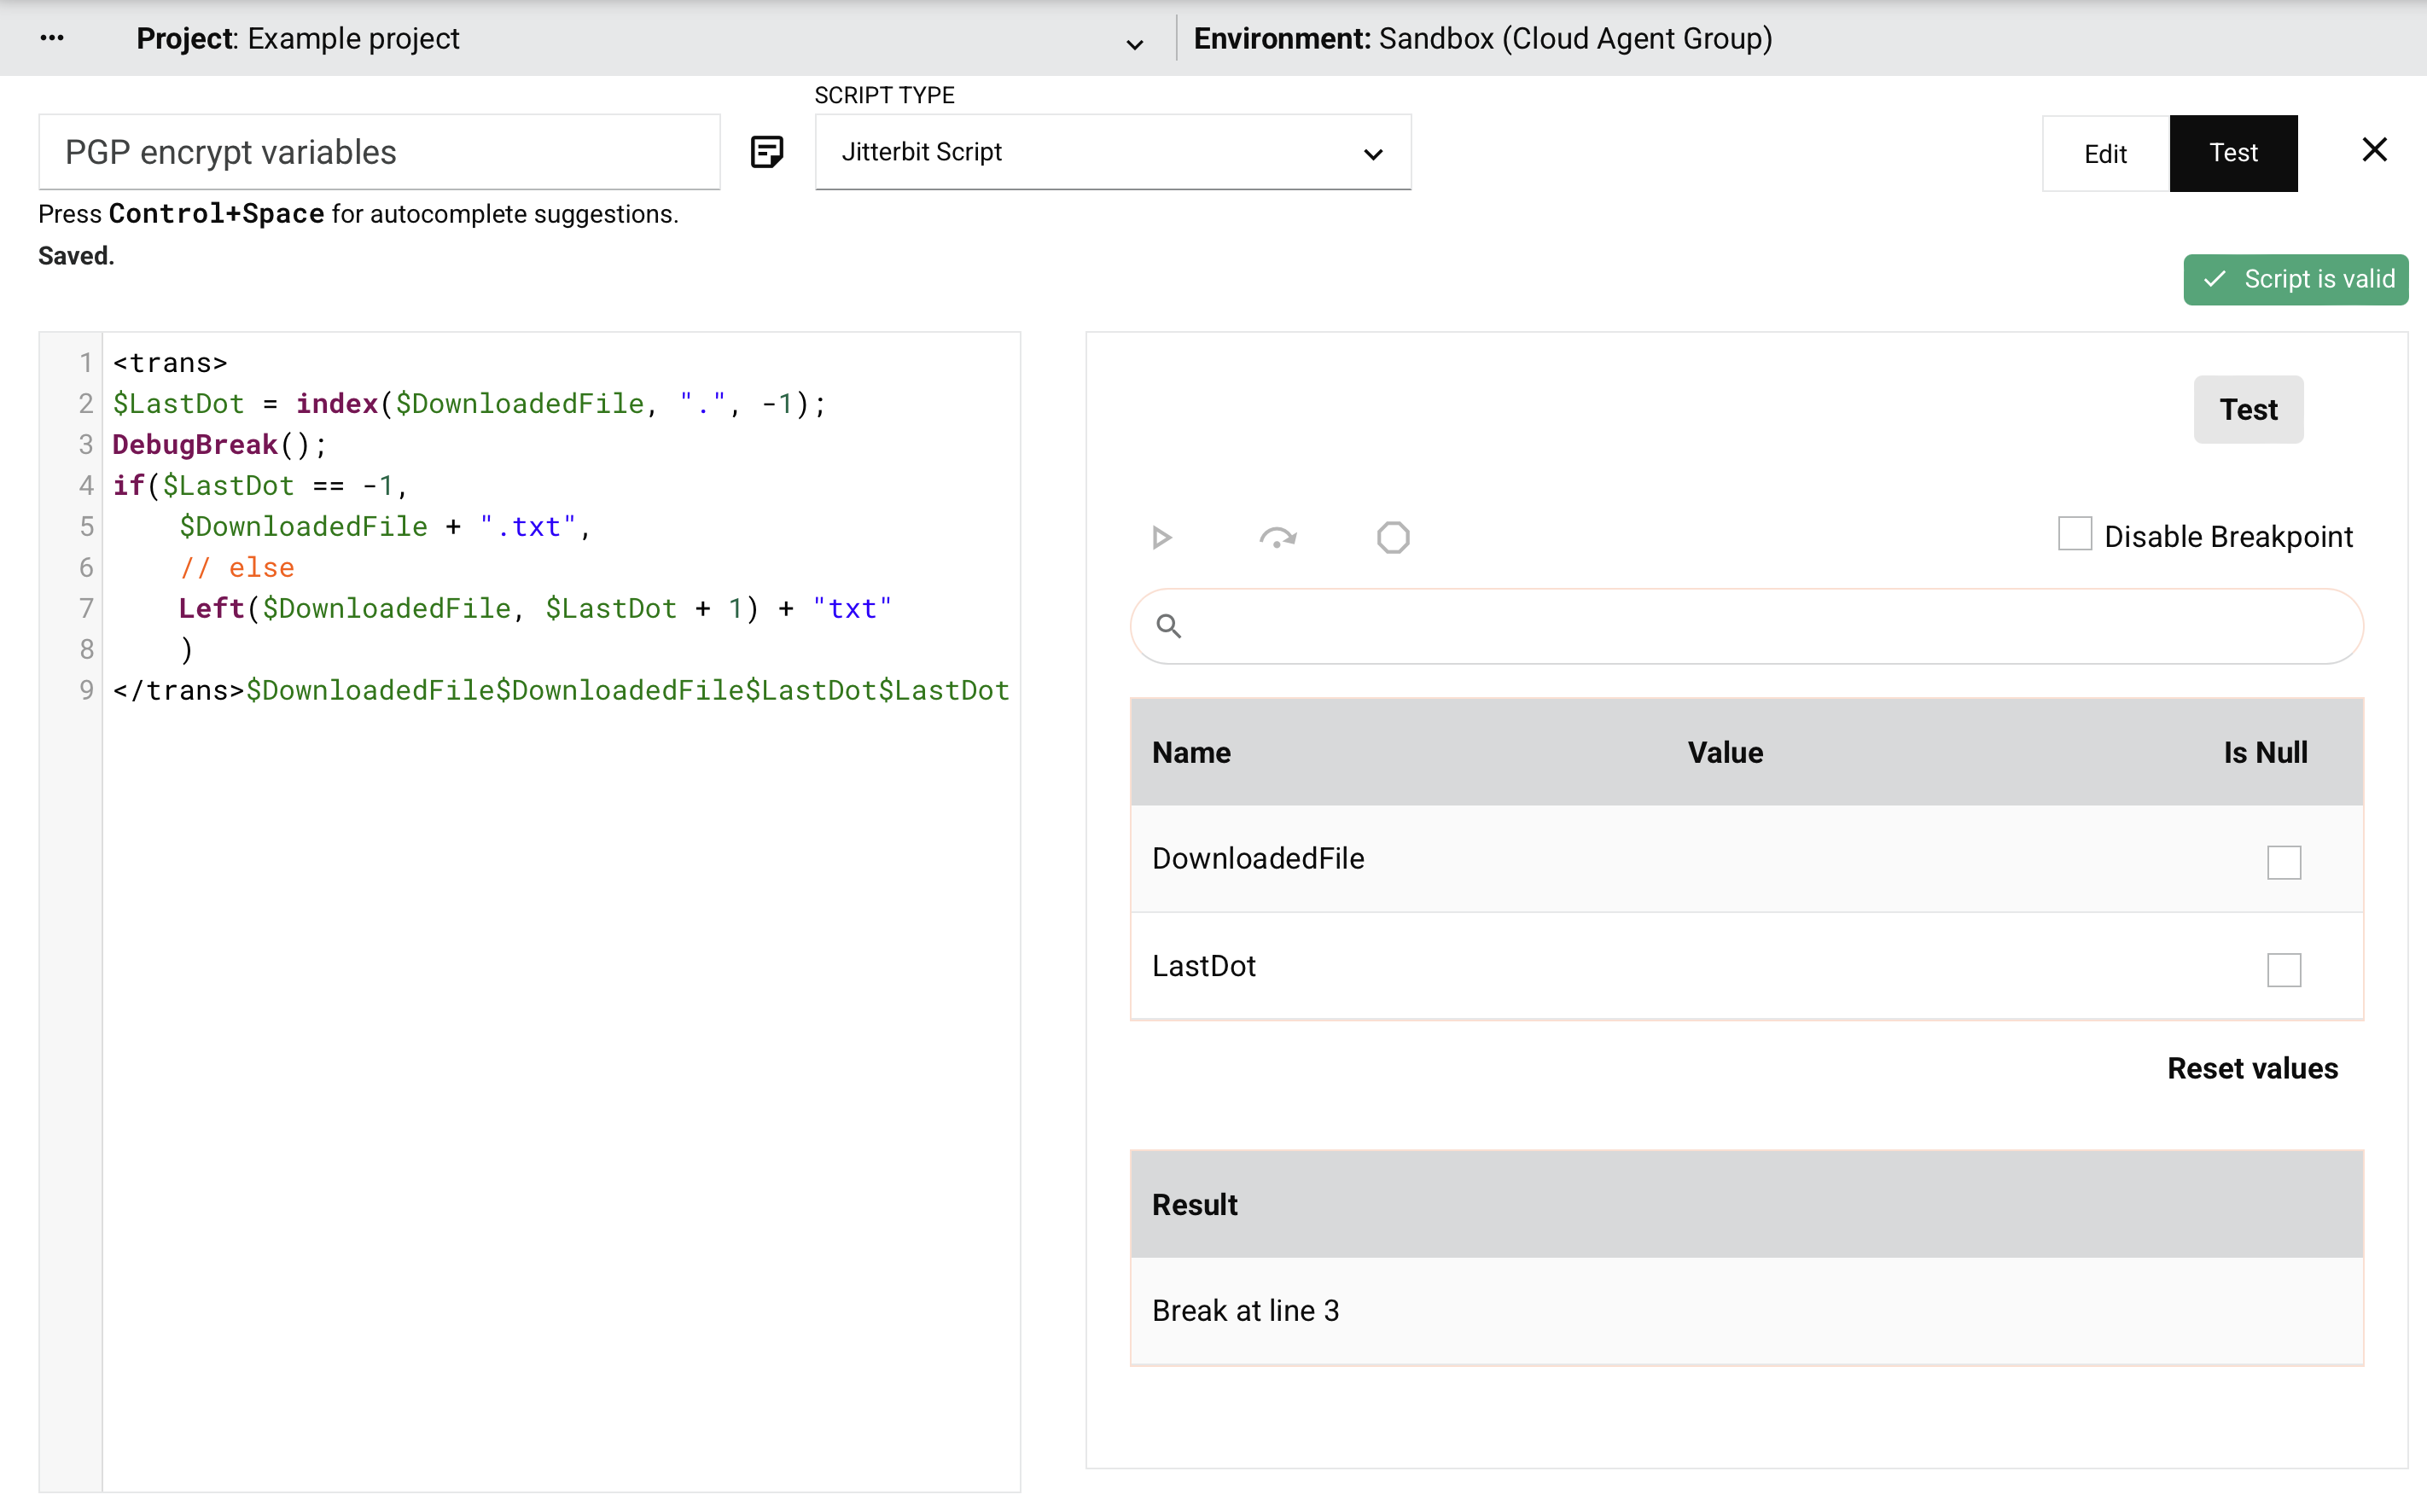Click the three-dot project menu icon
This screenshot has width=2427, height=1512.
coord(52,38)
